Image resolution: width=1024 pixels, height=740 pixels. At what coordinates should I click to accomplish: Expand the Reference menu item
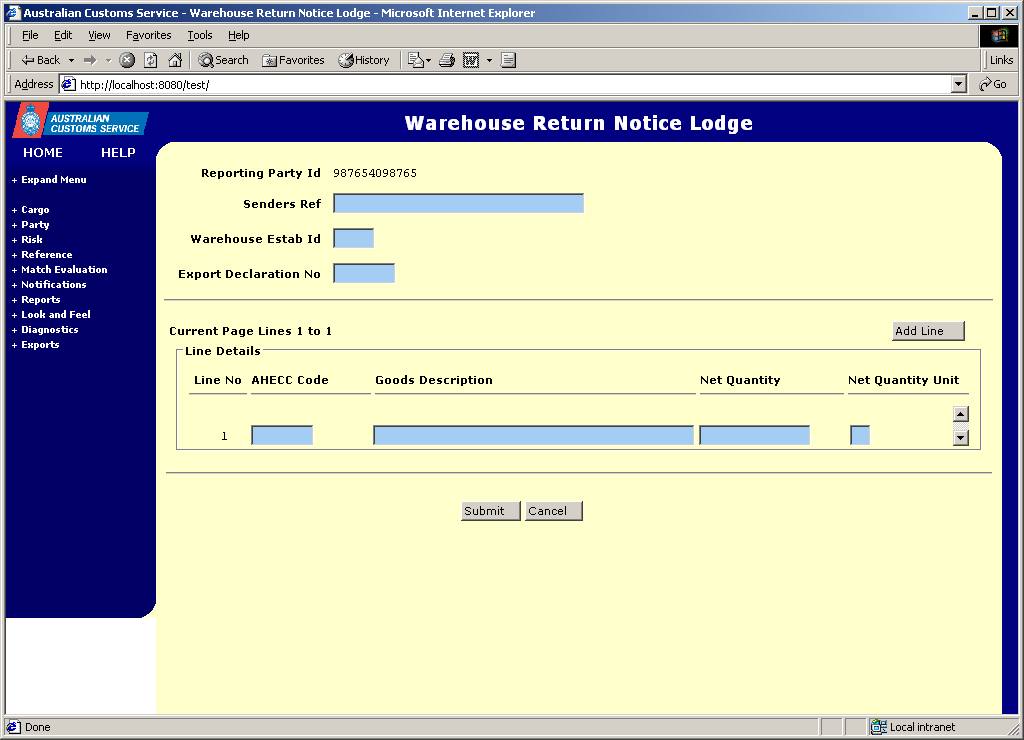tap(42, 255)
